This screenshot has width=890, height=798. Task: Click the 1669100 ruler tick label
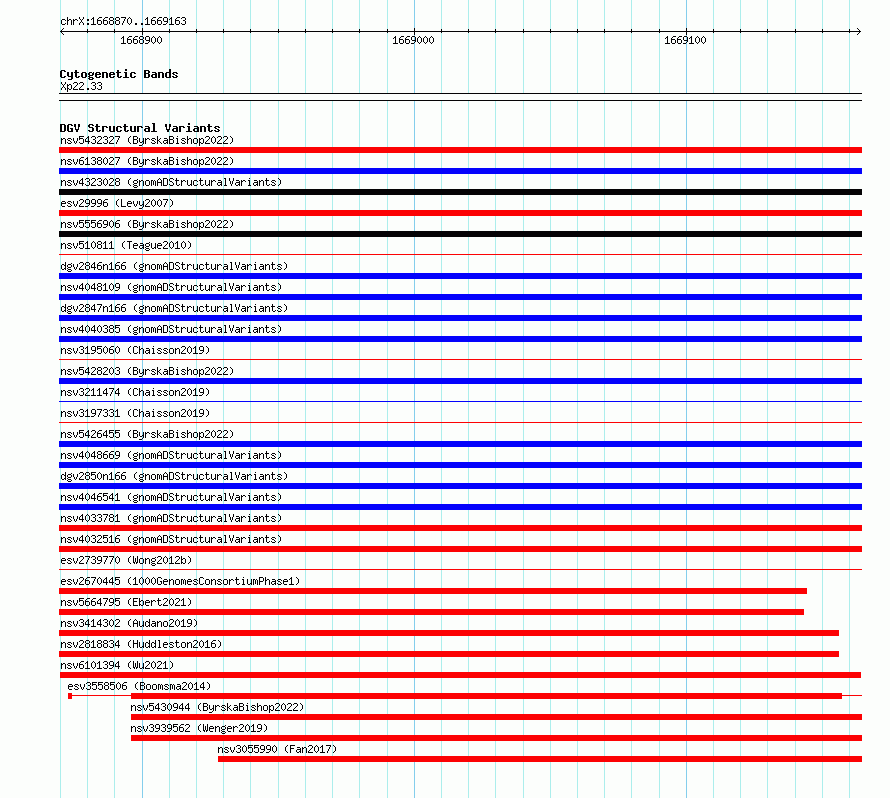pyautogui.click(x=685, y=40)
